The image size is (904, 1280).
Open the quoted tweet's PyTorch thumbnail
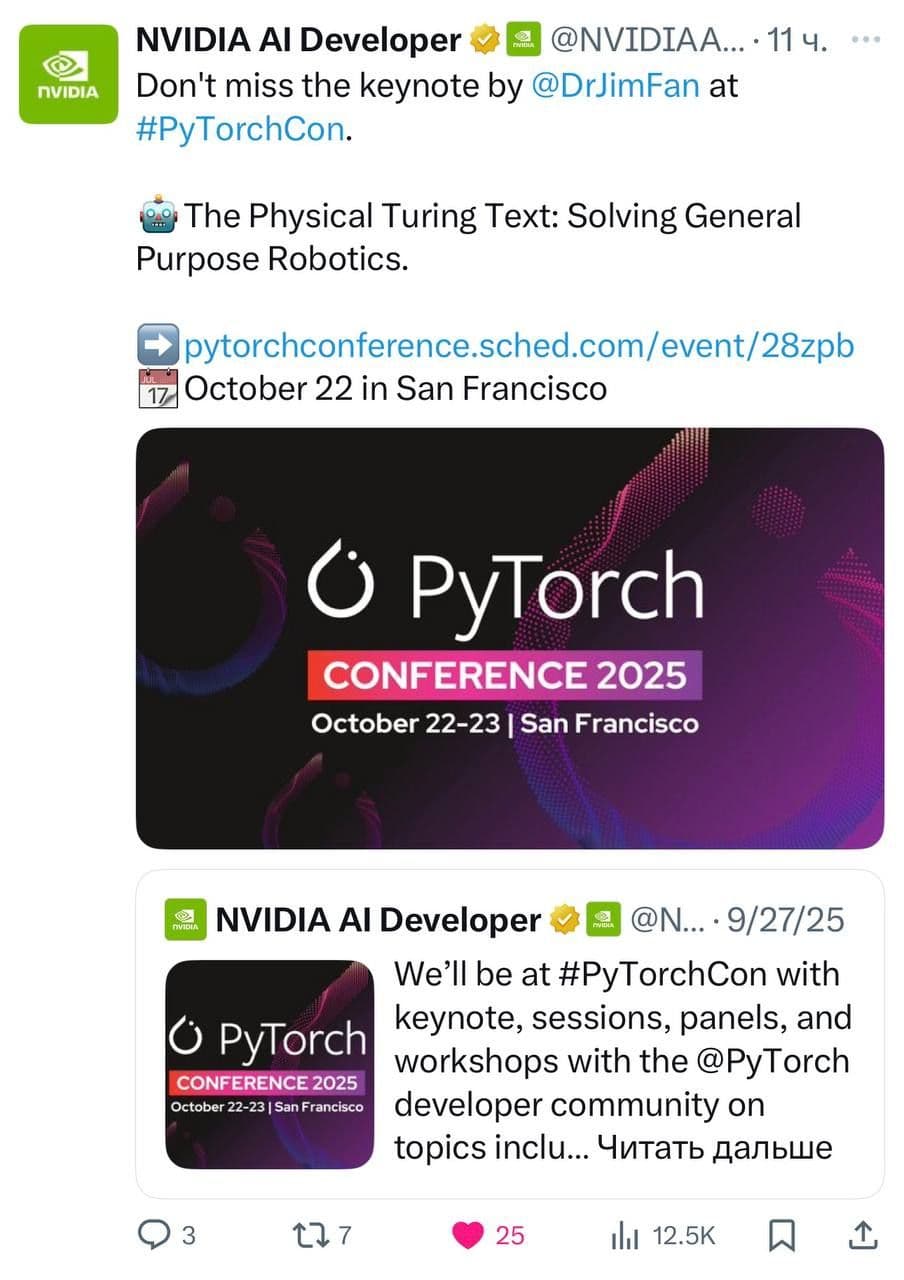269,1064
